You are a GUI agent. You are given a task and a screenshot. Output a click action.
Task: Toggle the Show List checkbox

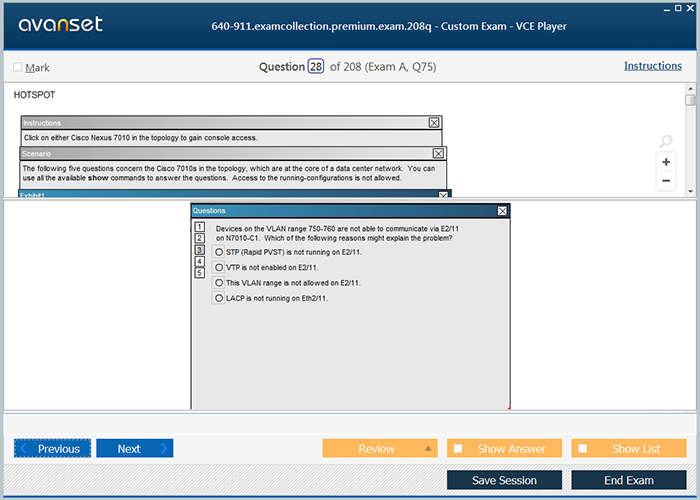583,448
